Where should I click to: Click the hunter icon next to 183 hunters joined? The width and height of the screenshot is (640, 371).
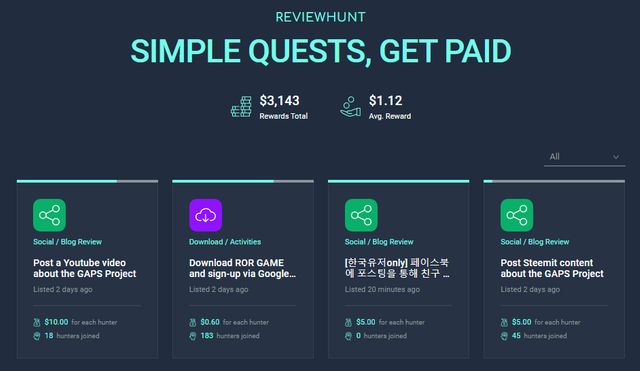(x=193, y=336)
